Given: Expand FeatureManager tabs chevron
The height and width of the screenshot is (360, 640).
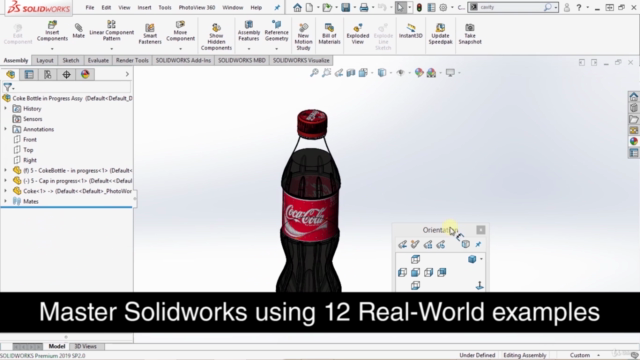Looking at the screenshot, I should coord(127,74).
